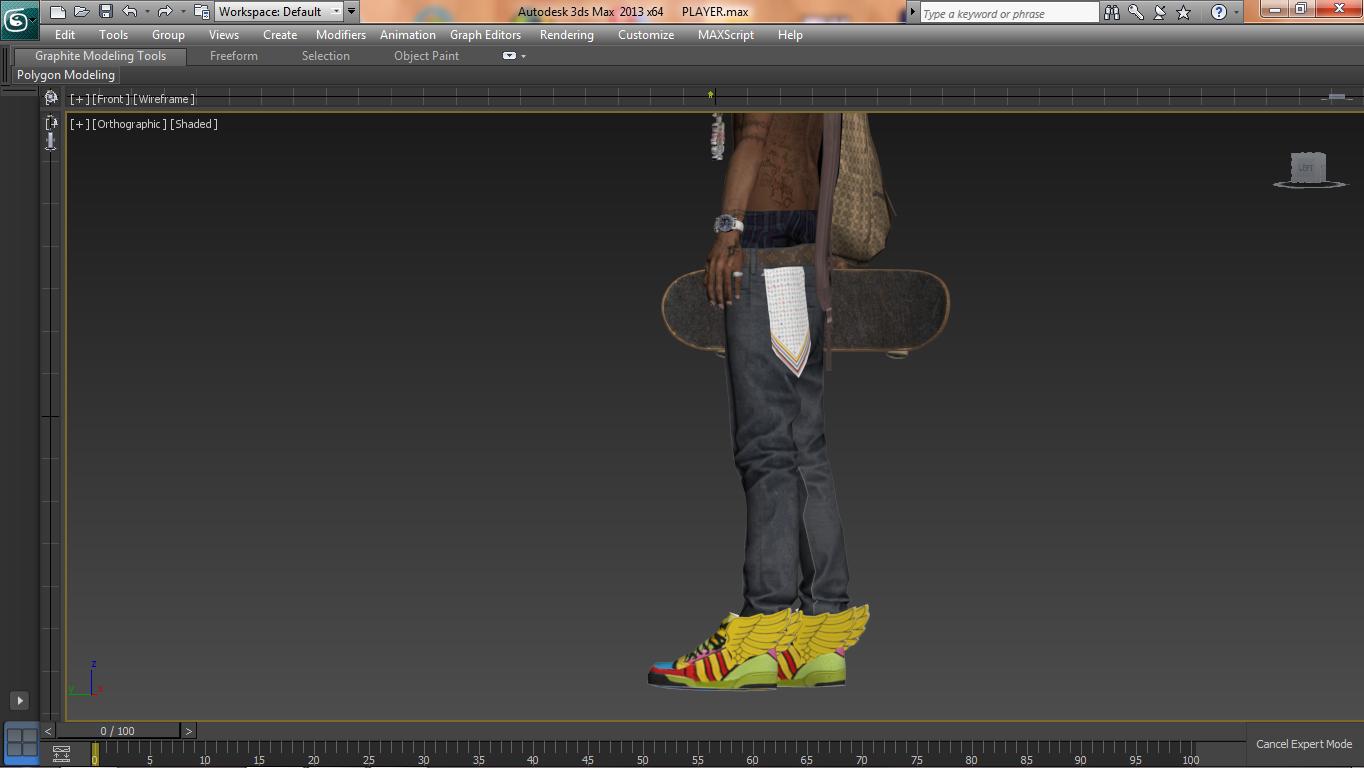The width and height of the screenshot is (1364, 768).
Task: Click the binoculars search icon
Action: coord(1112,12)
